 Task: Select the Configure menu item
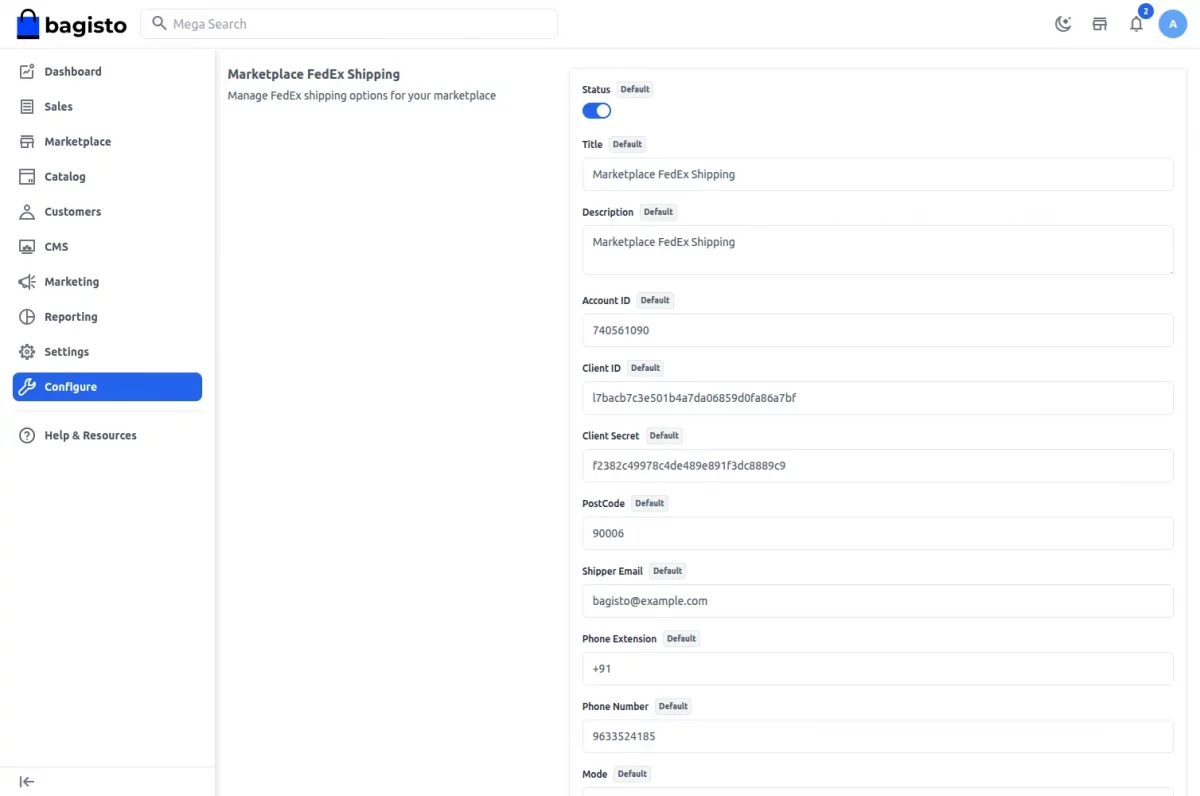[x=107, y=387]
